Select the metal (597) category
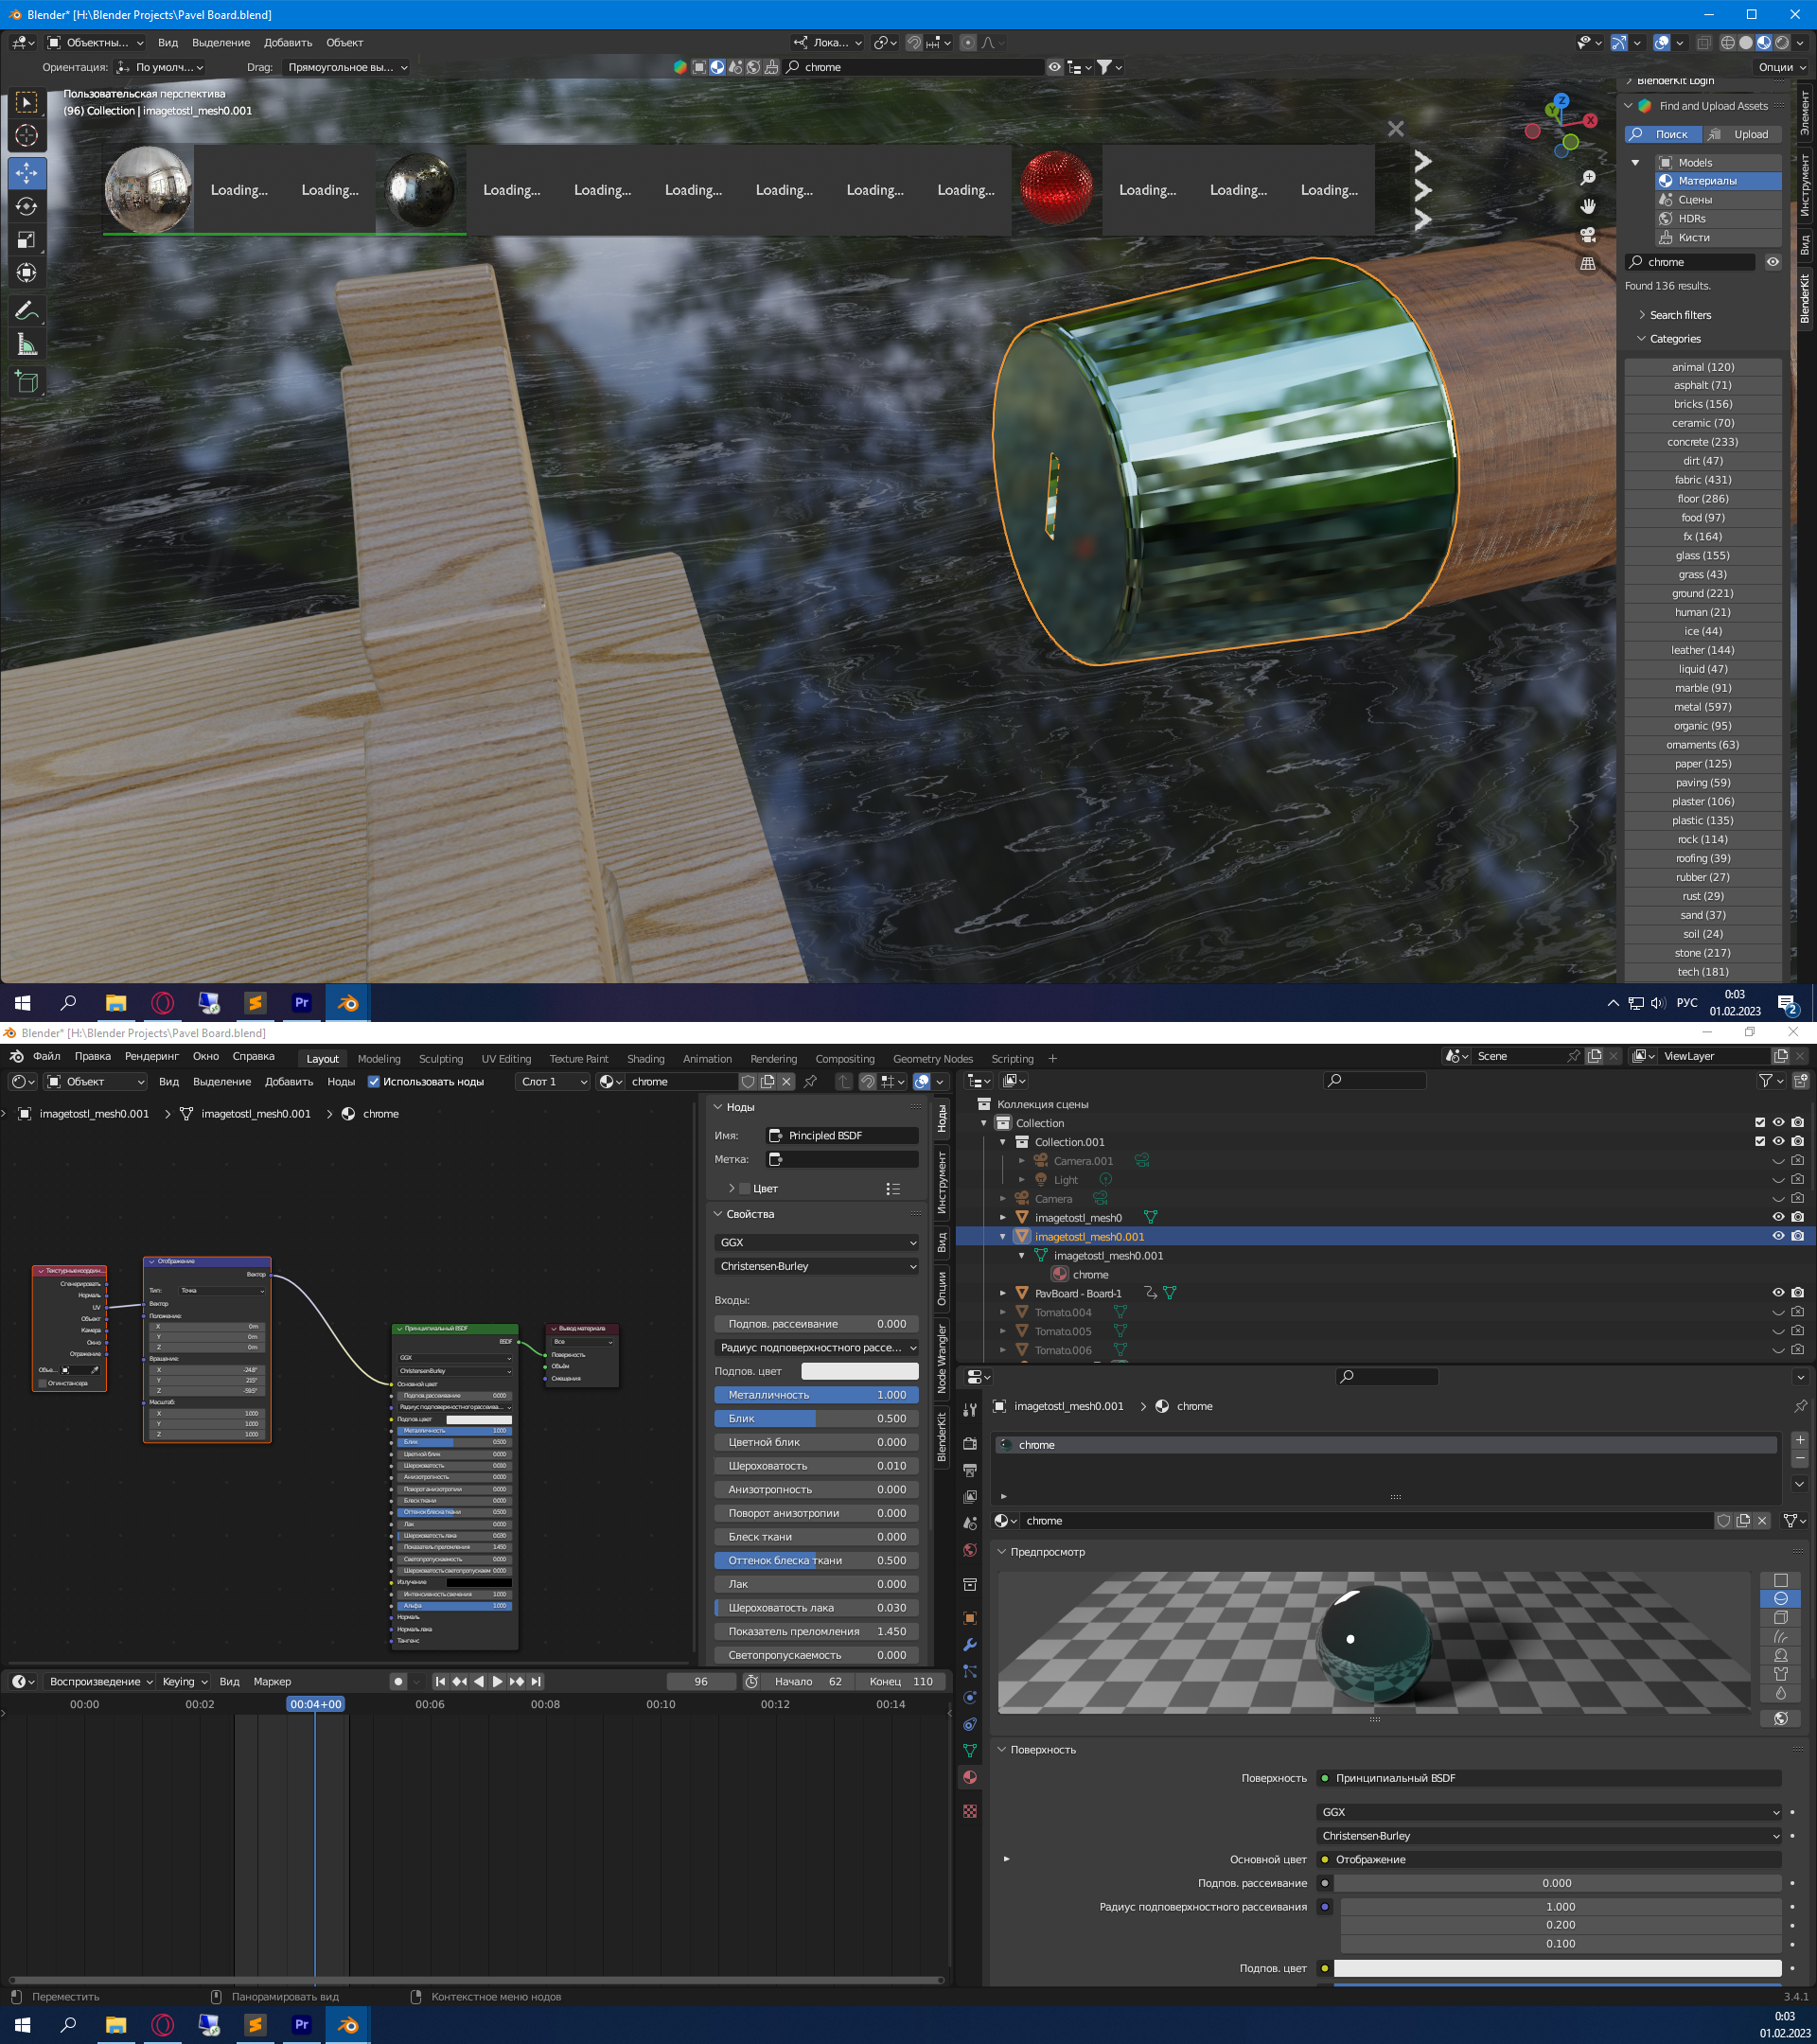 tap(1702, 707)
